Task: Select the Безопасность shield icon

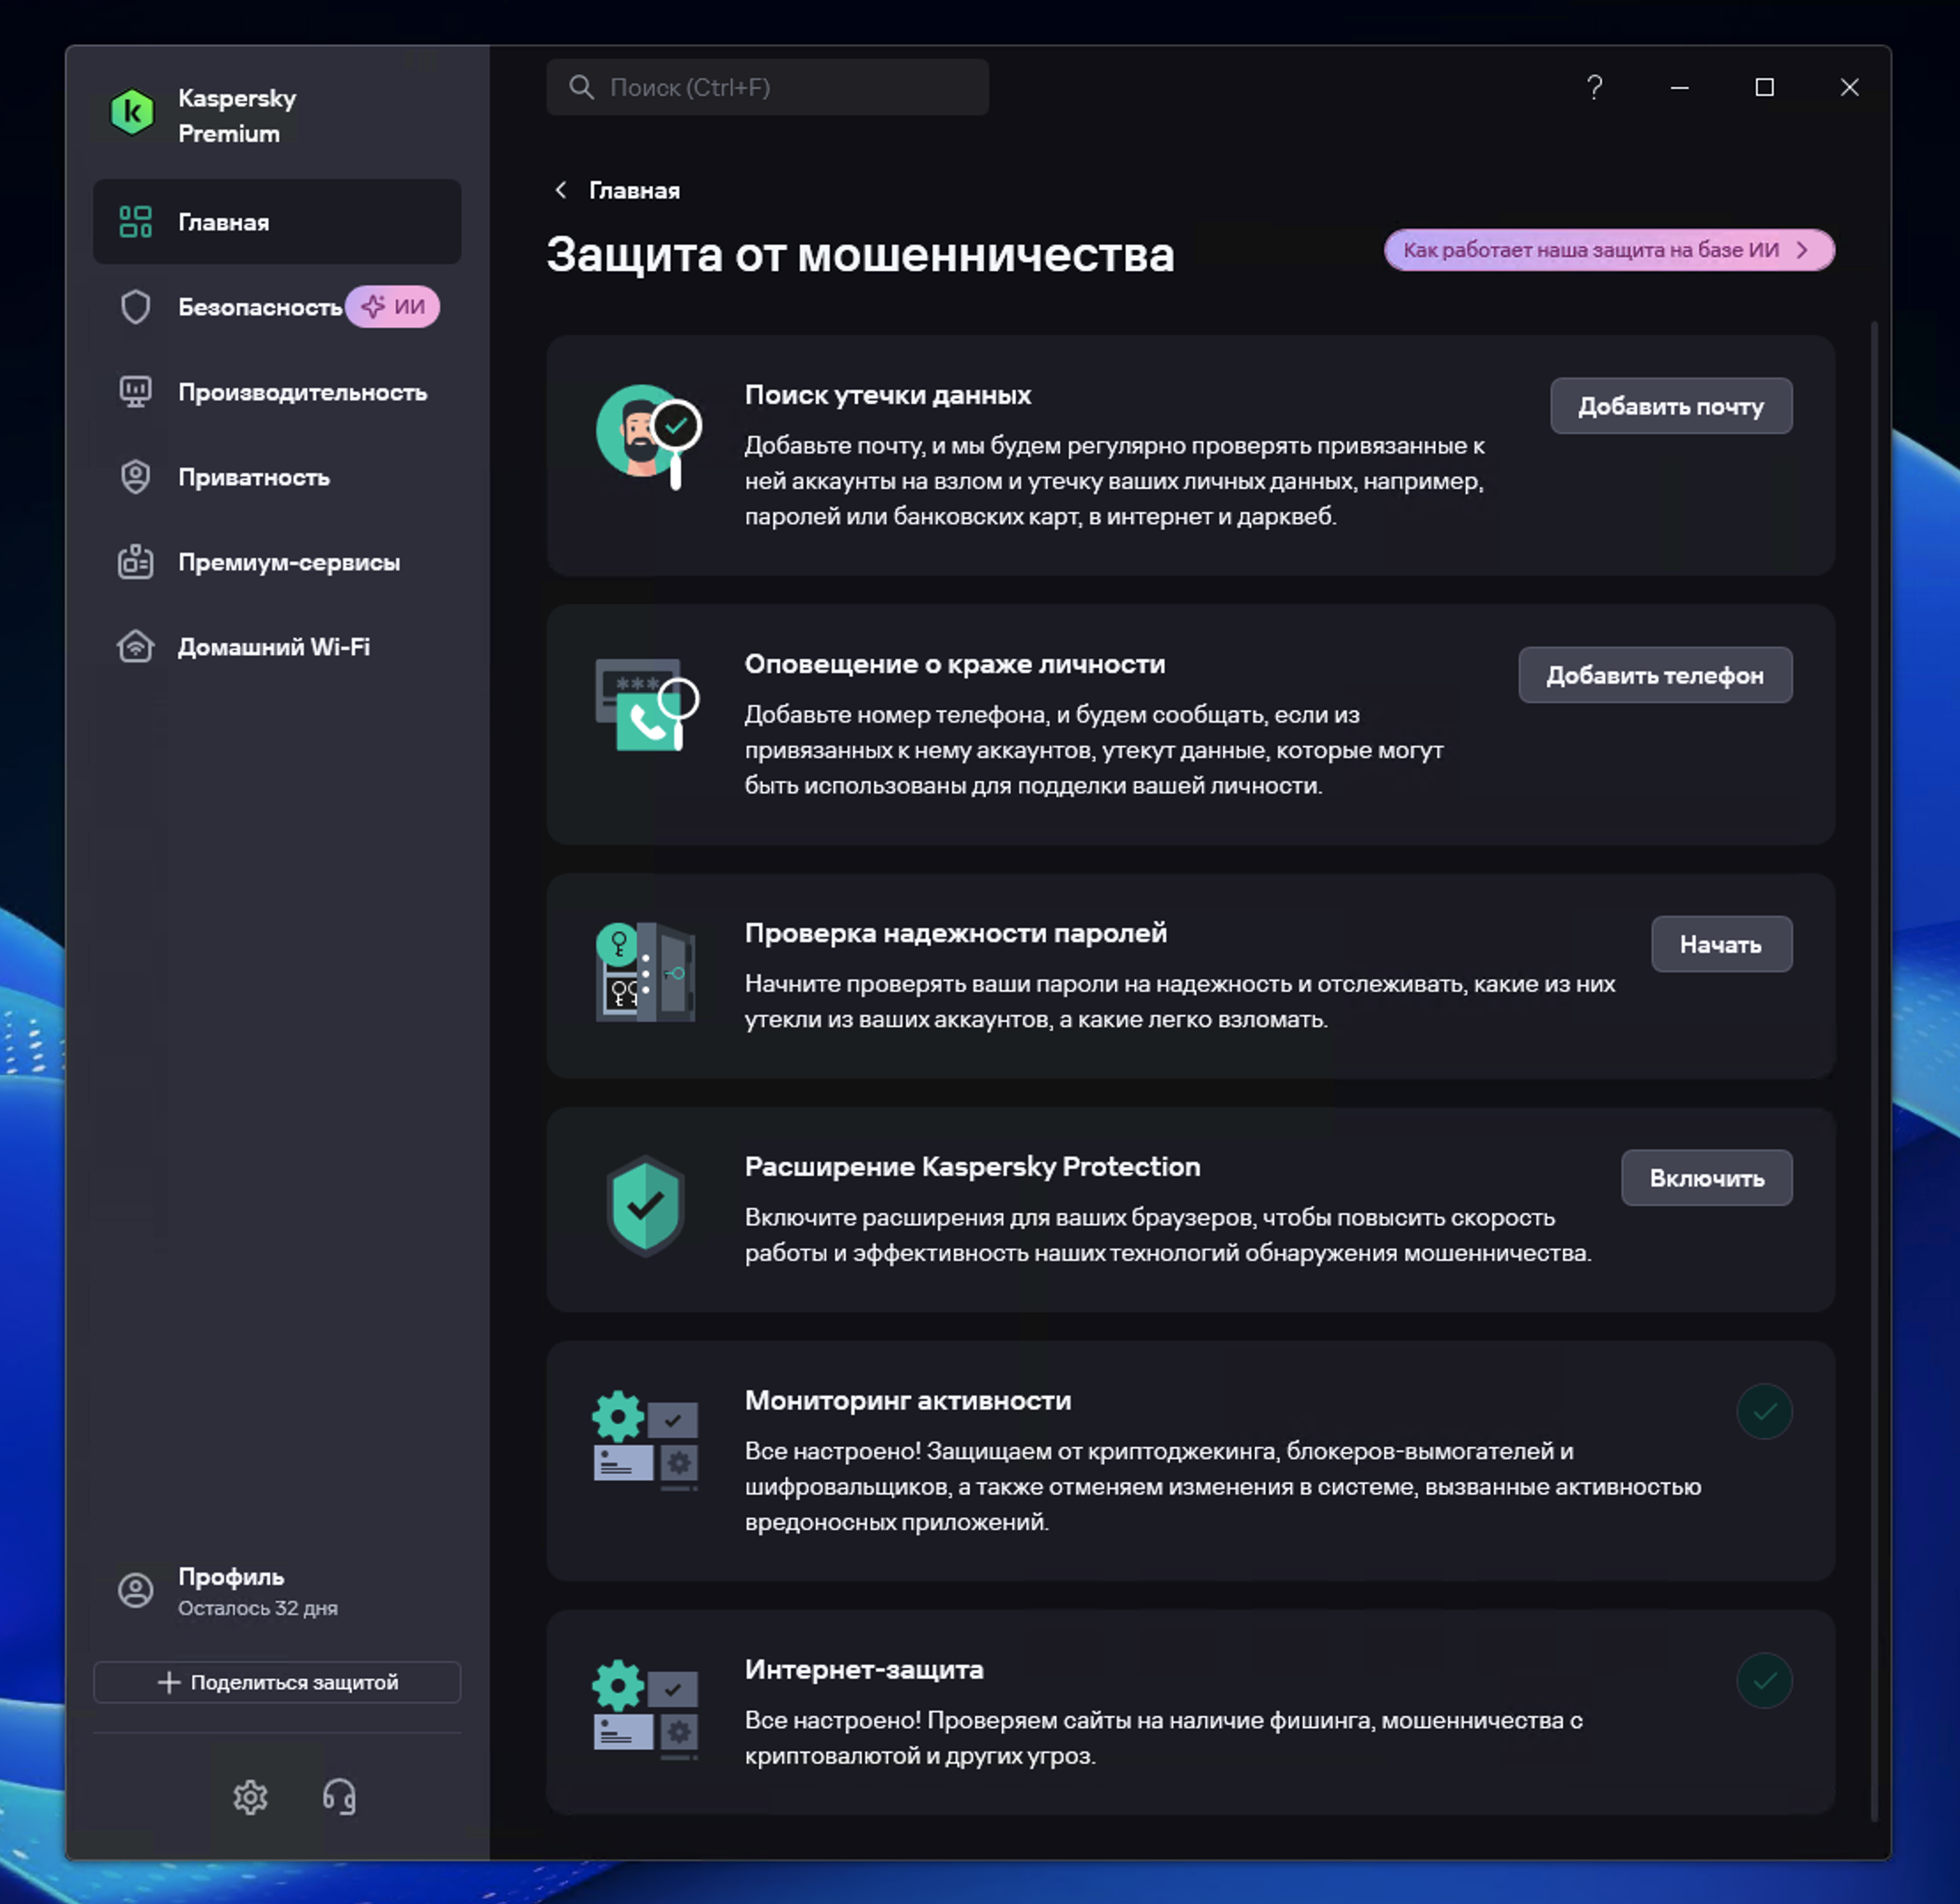Action: (136, 307)
